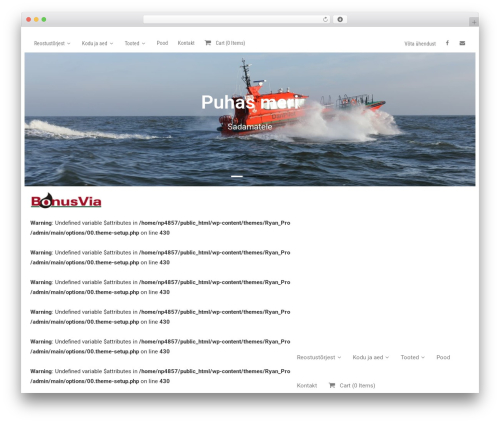Expand the top Reostustõrjest menu chevron
Screen dimensions: 500x423
click(69, 43)
